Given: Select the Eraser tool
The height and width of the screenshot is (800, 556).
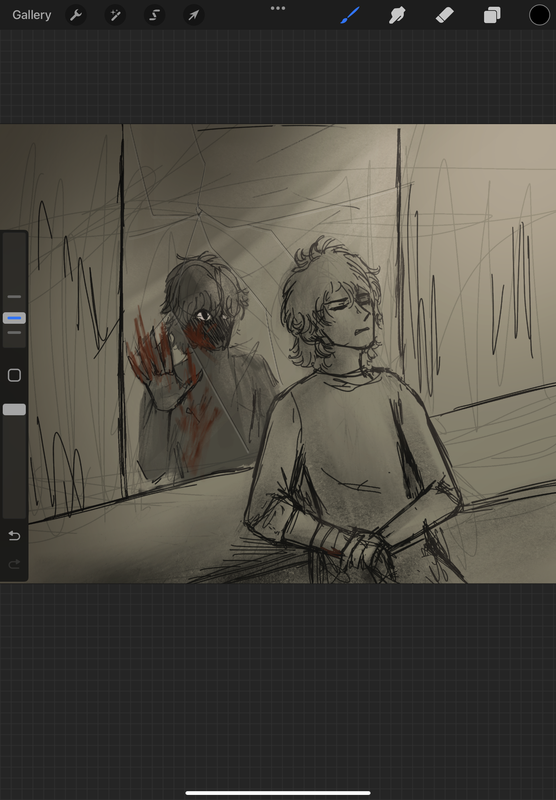Looking at the screenshot, I should tap(444, 15).
